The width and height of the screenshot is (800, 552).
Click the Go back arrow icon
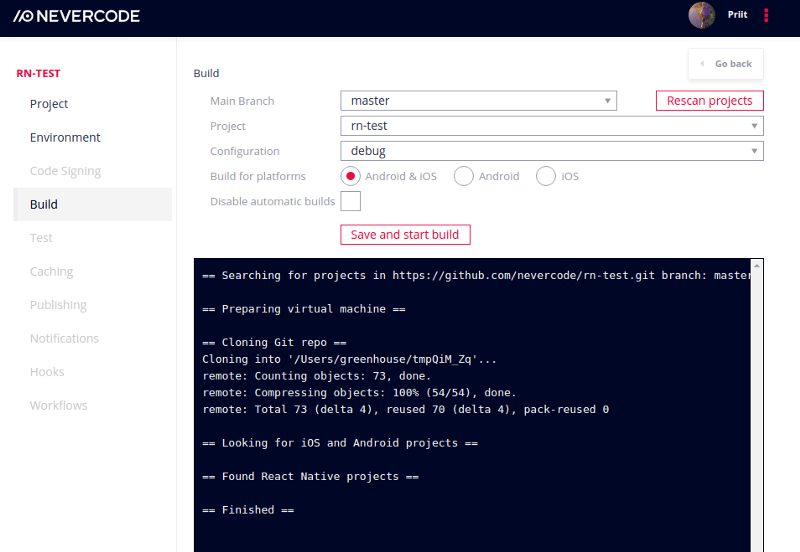pos(703,64)
